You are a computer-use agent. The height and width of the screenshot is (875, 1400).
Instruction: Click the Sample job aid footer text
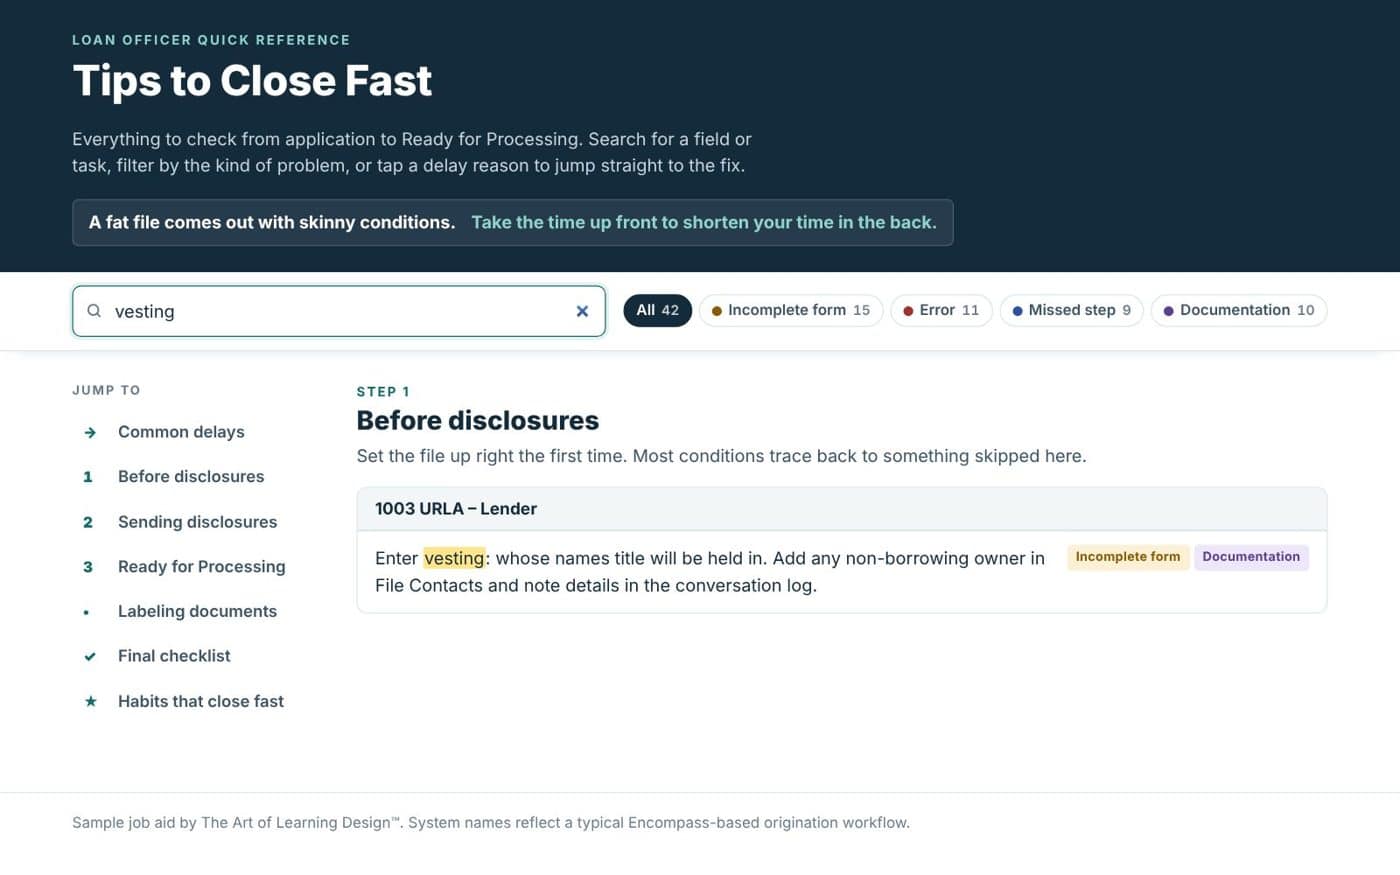click(491, 823)
